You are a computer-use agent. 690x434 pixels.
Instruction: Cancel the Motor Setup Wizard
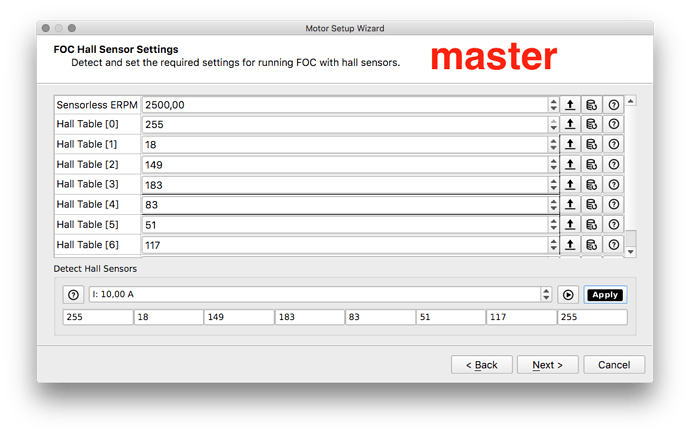tap(614, 365)
